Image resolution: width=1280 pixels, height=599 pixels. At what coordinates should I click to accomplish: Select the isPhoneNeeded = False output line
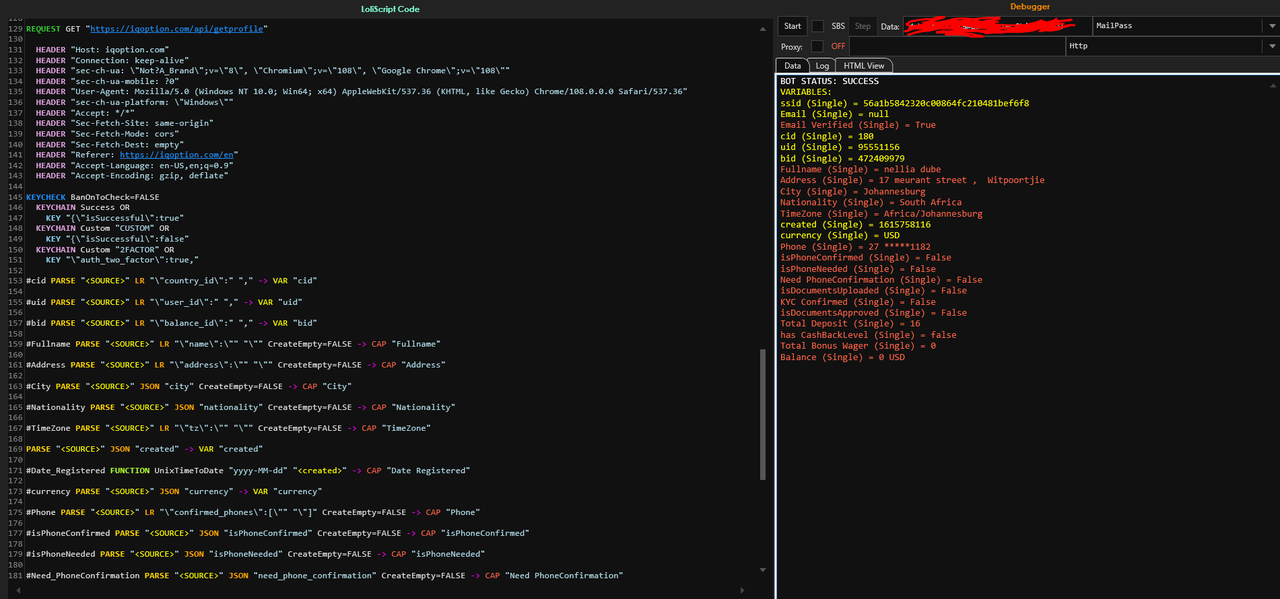(x=858, y=268)
